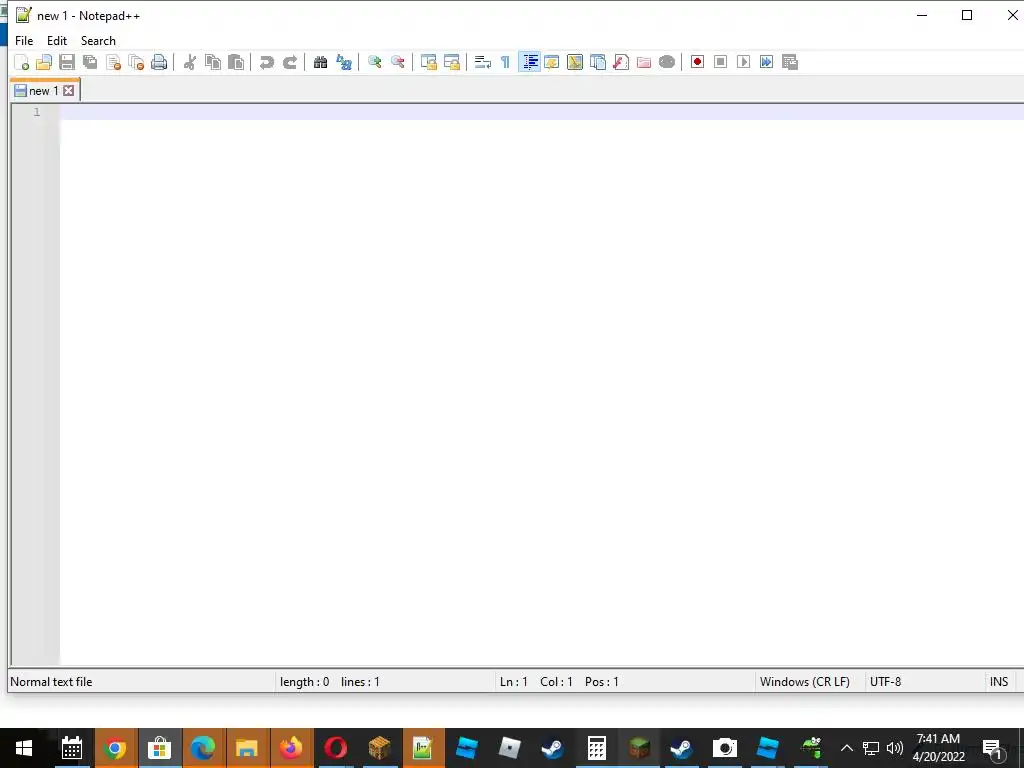This screenshot has width=1024, height=768.
Task: Paste using the clipboard toolbar icon
Action: pyautogui.click(x=236, y=62)
